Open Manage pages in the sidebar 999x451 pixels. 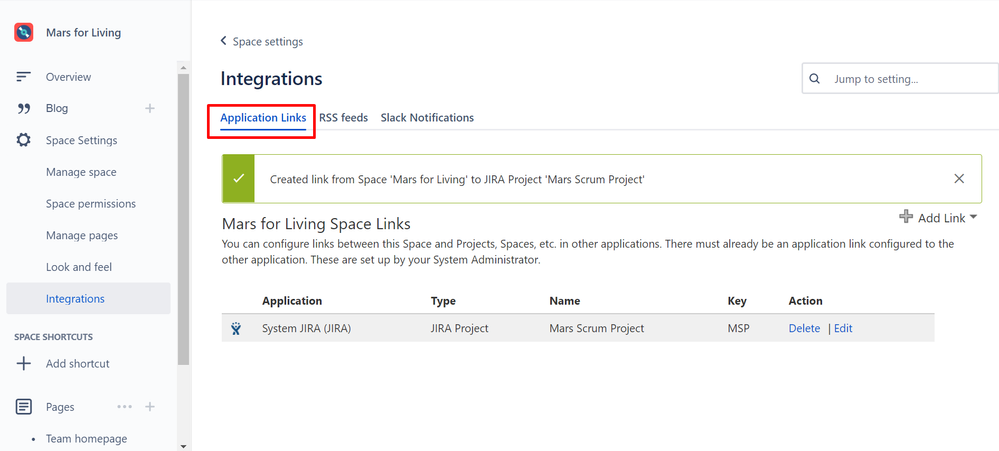tap(82, 236)
